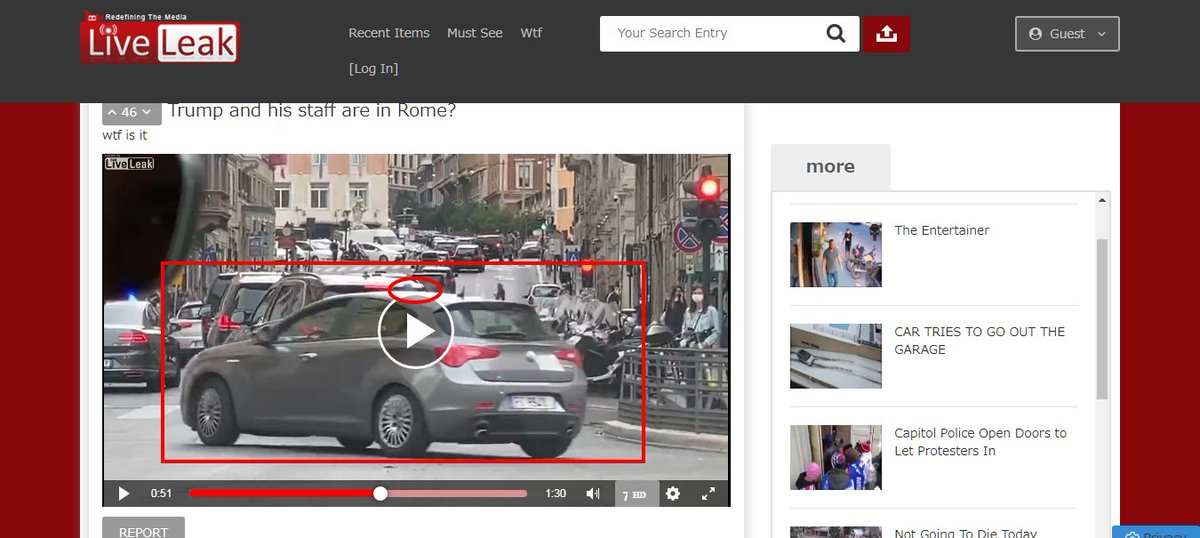Open CAR TRIES TO GO OUT THE GARAGE

coord(980,341)
